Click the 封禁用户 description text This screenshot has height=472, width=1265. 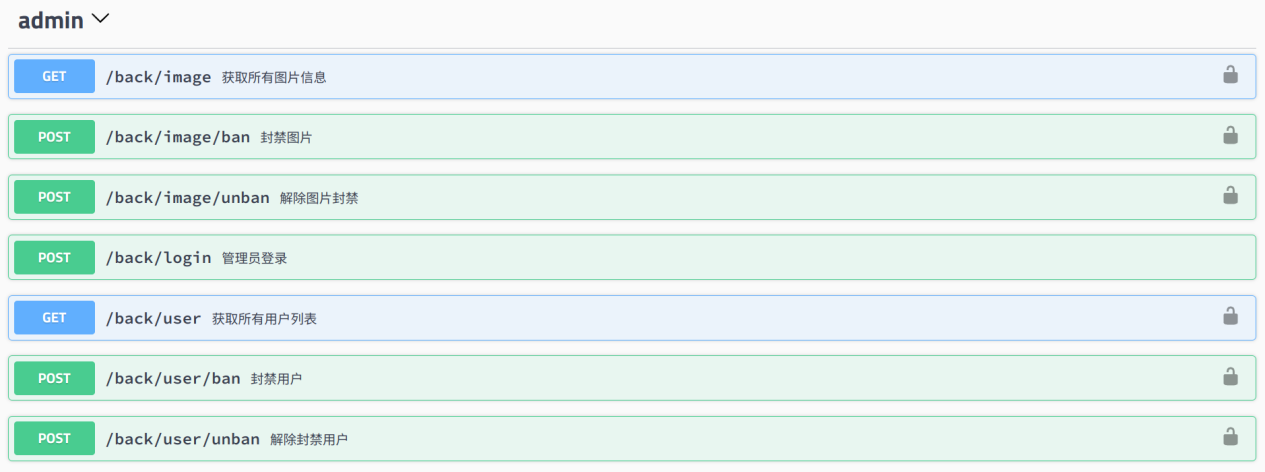pos(276,379)
